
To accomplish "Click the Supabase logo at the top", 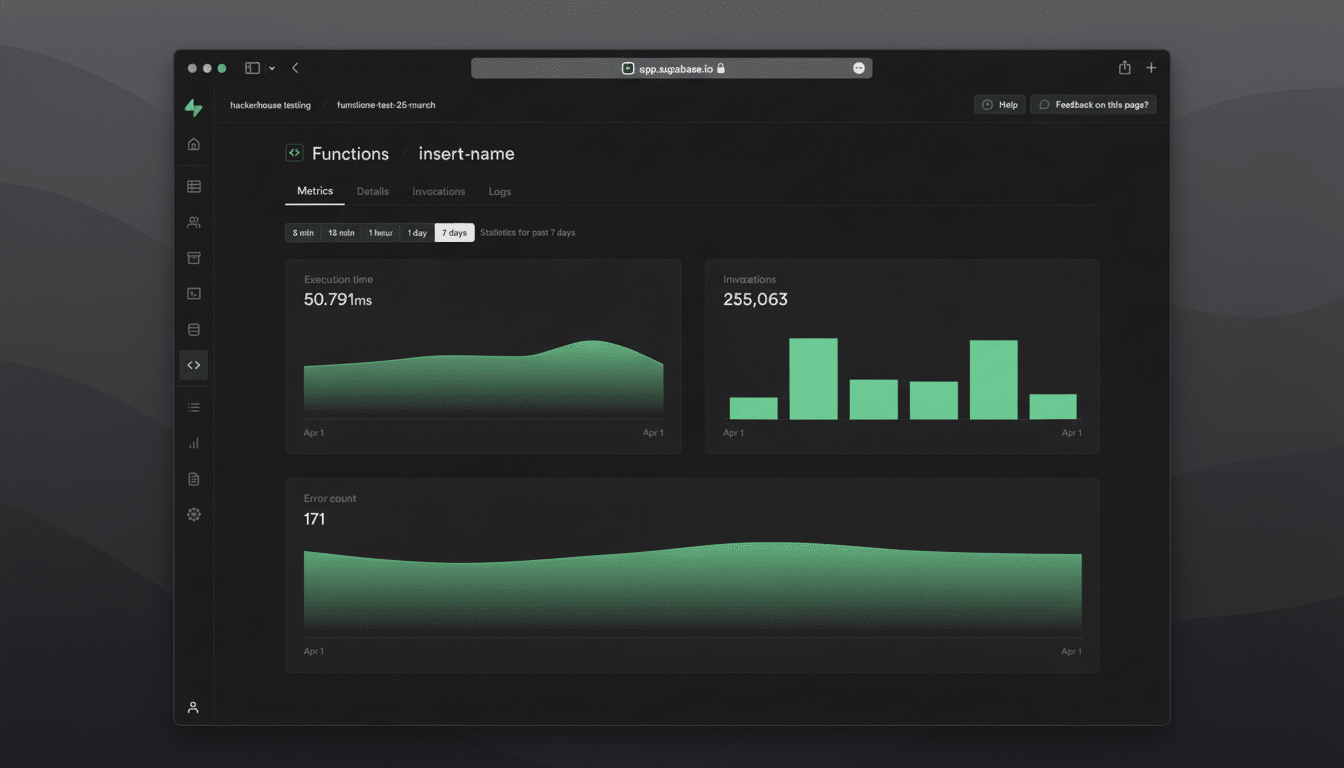I will 193,107.
